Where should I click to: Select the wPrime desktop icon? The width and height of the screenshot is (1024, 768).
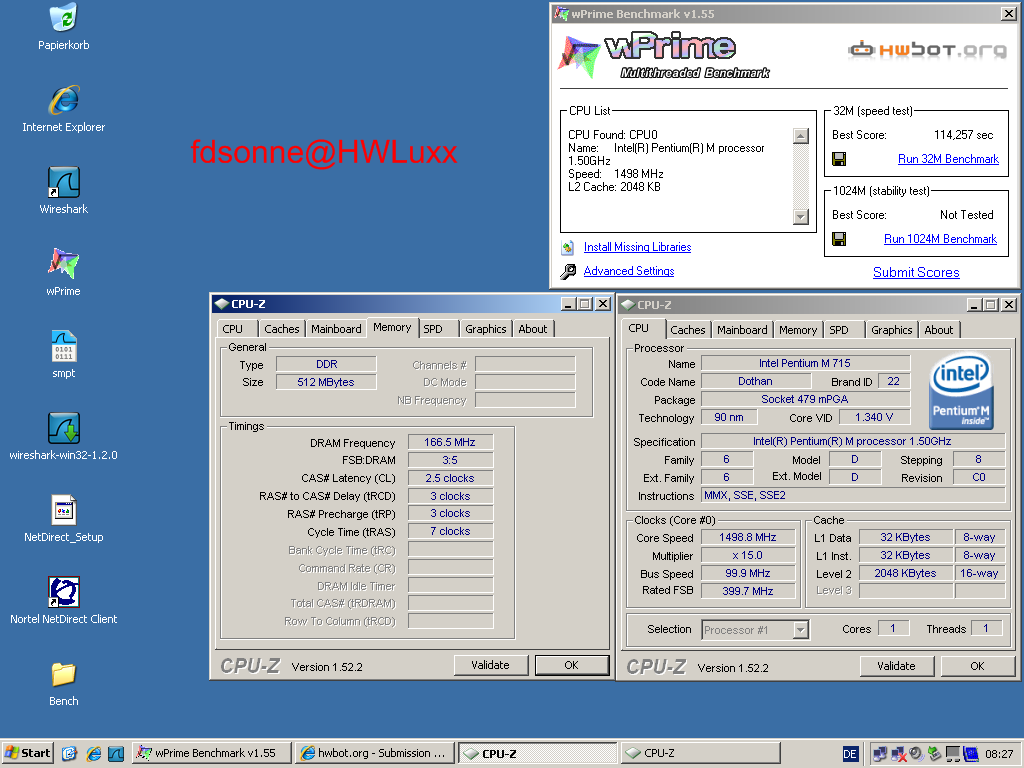tap(63, 264)
